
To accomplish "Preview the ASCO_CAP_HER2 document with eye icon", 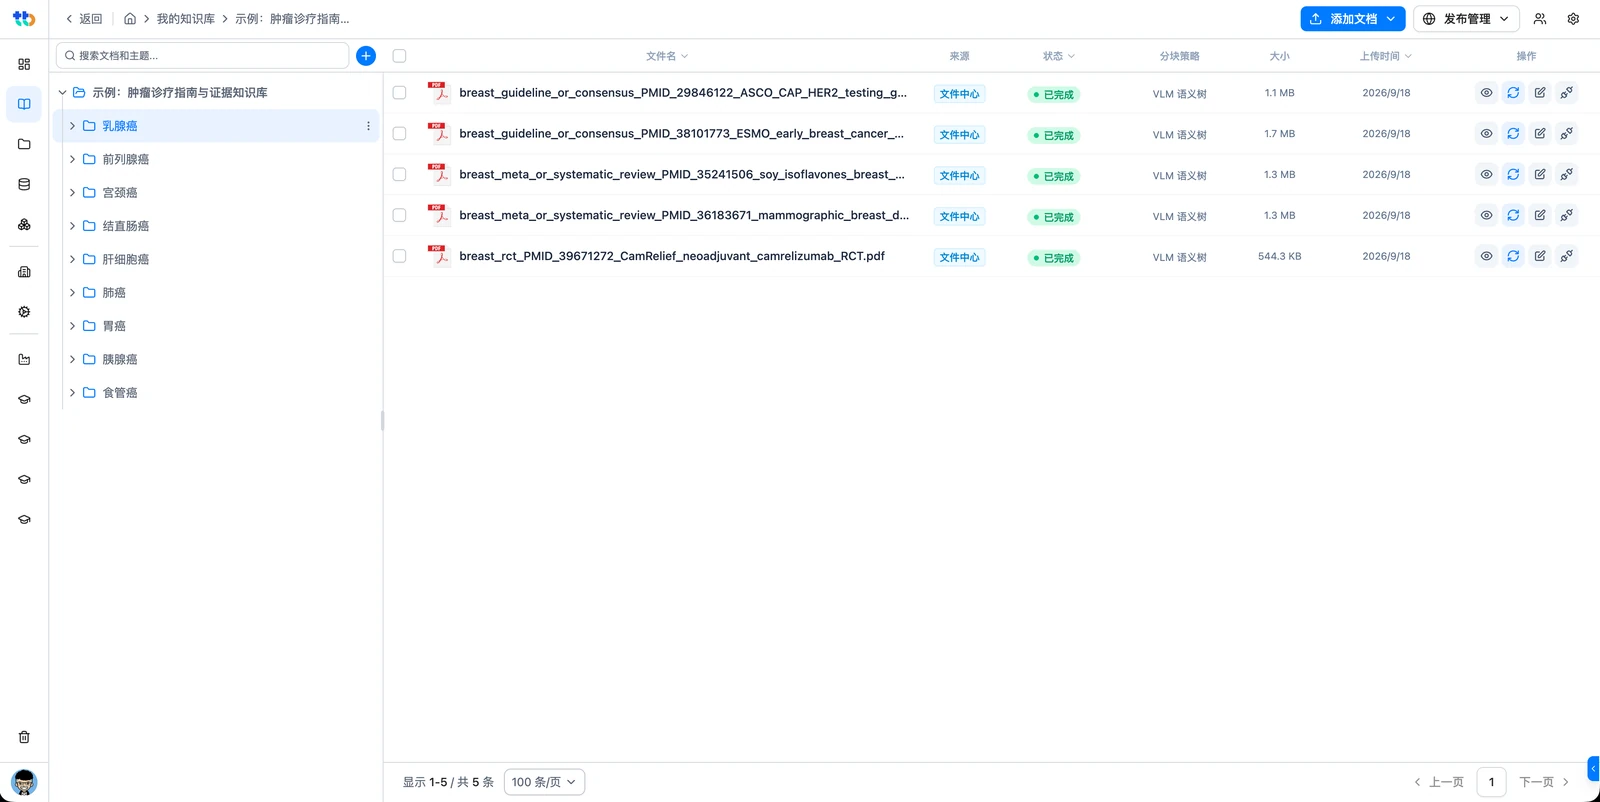I will tap(1486, 93).
